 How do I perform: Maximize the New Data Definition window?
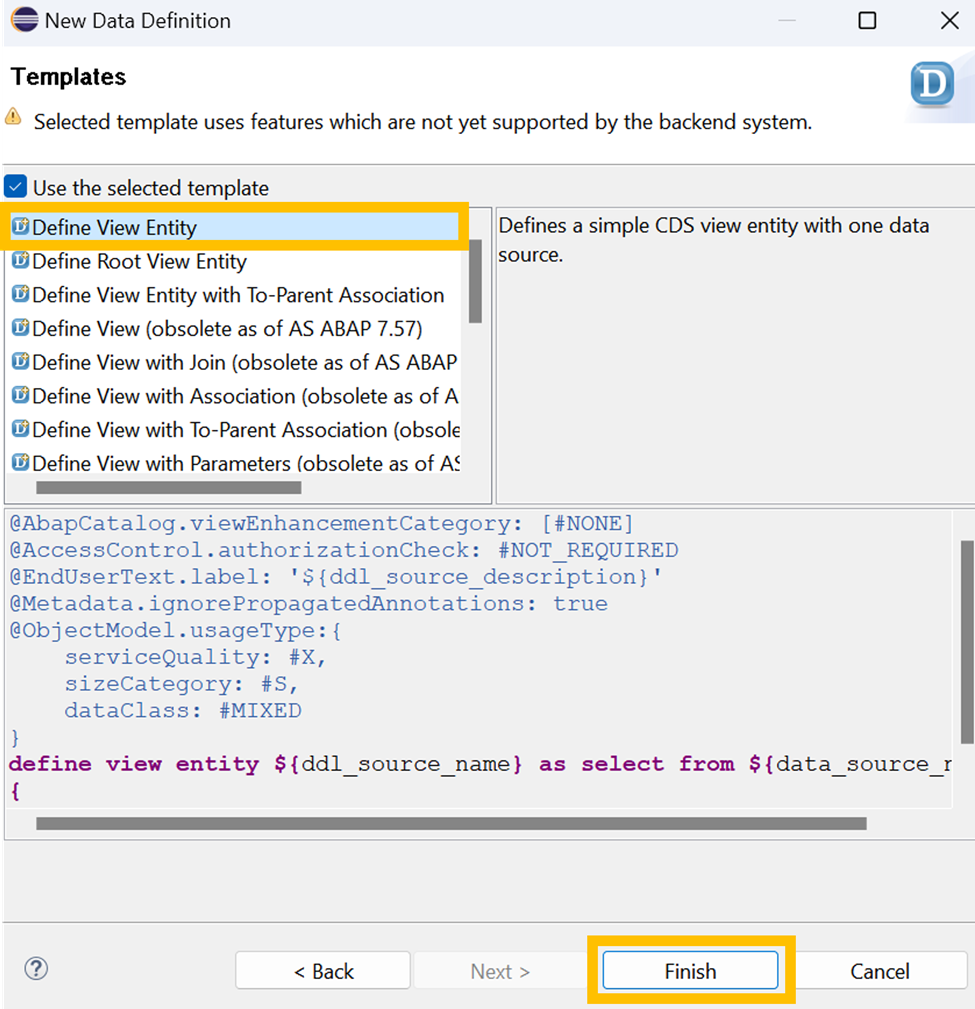pos(867,21)
